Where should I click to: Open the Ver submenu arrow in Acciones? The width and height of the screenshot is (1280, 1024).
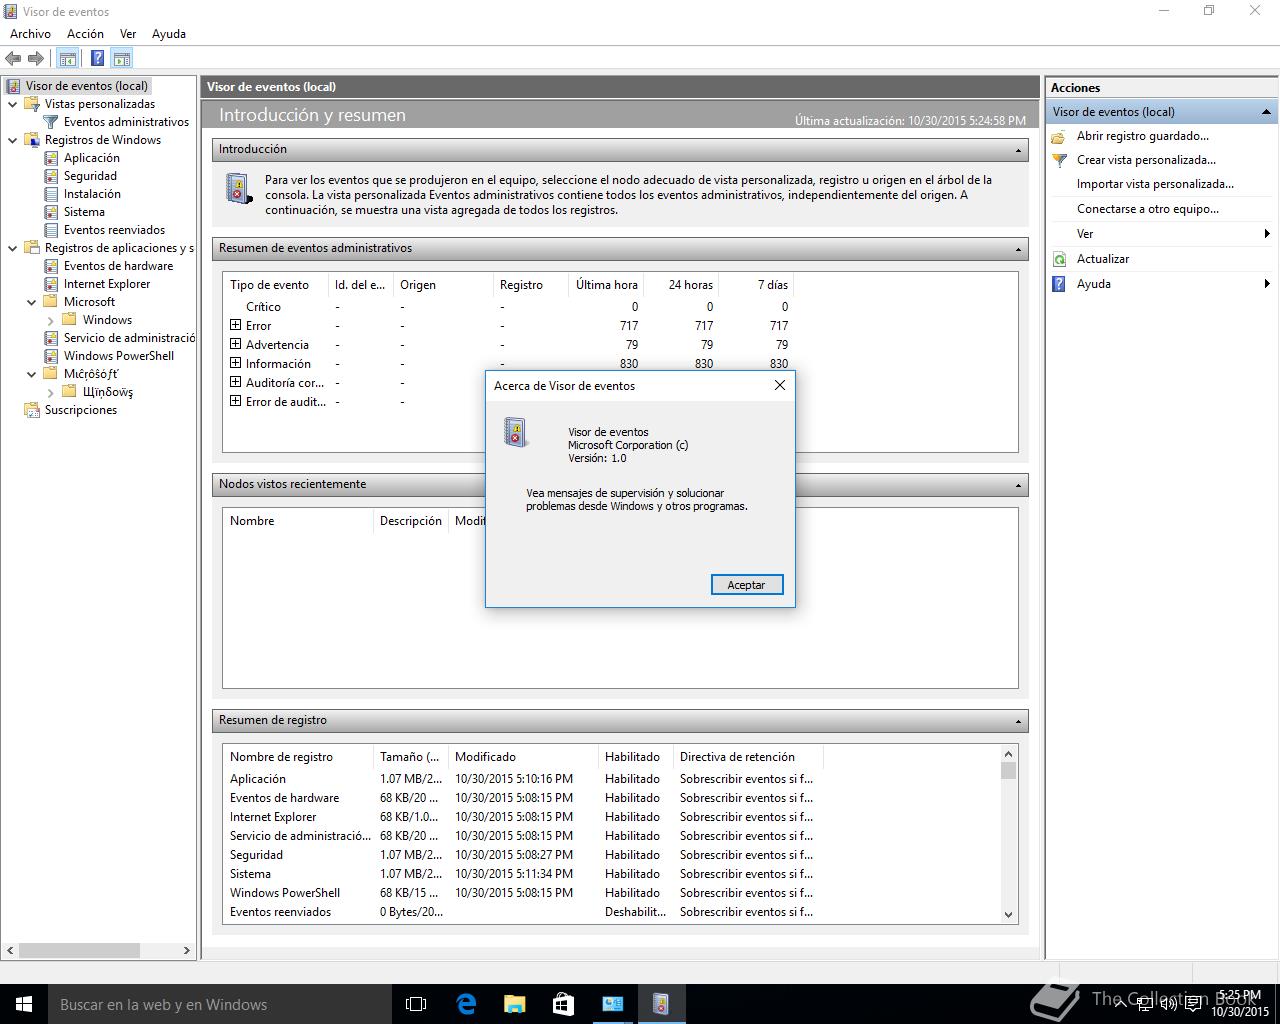[1267, 234]
